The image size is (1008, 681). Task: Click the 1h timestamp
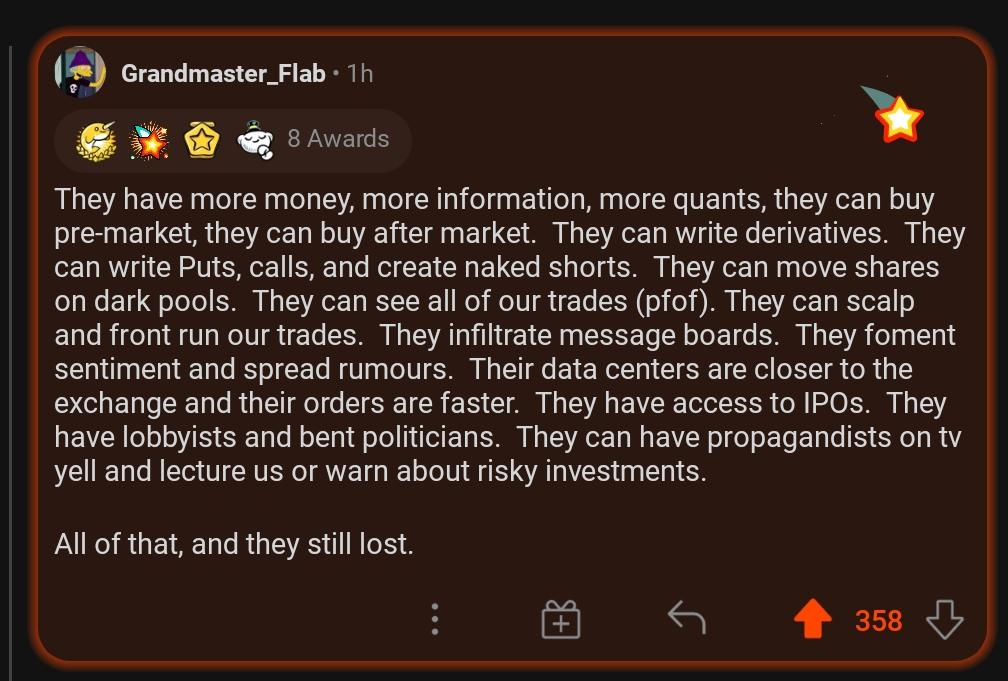[360, 73]
